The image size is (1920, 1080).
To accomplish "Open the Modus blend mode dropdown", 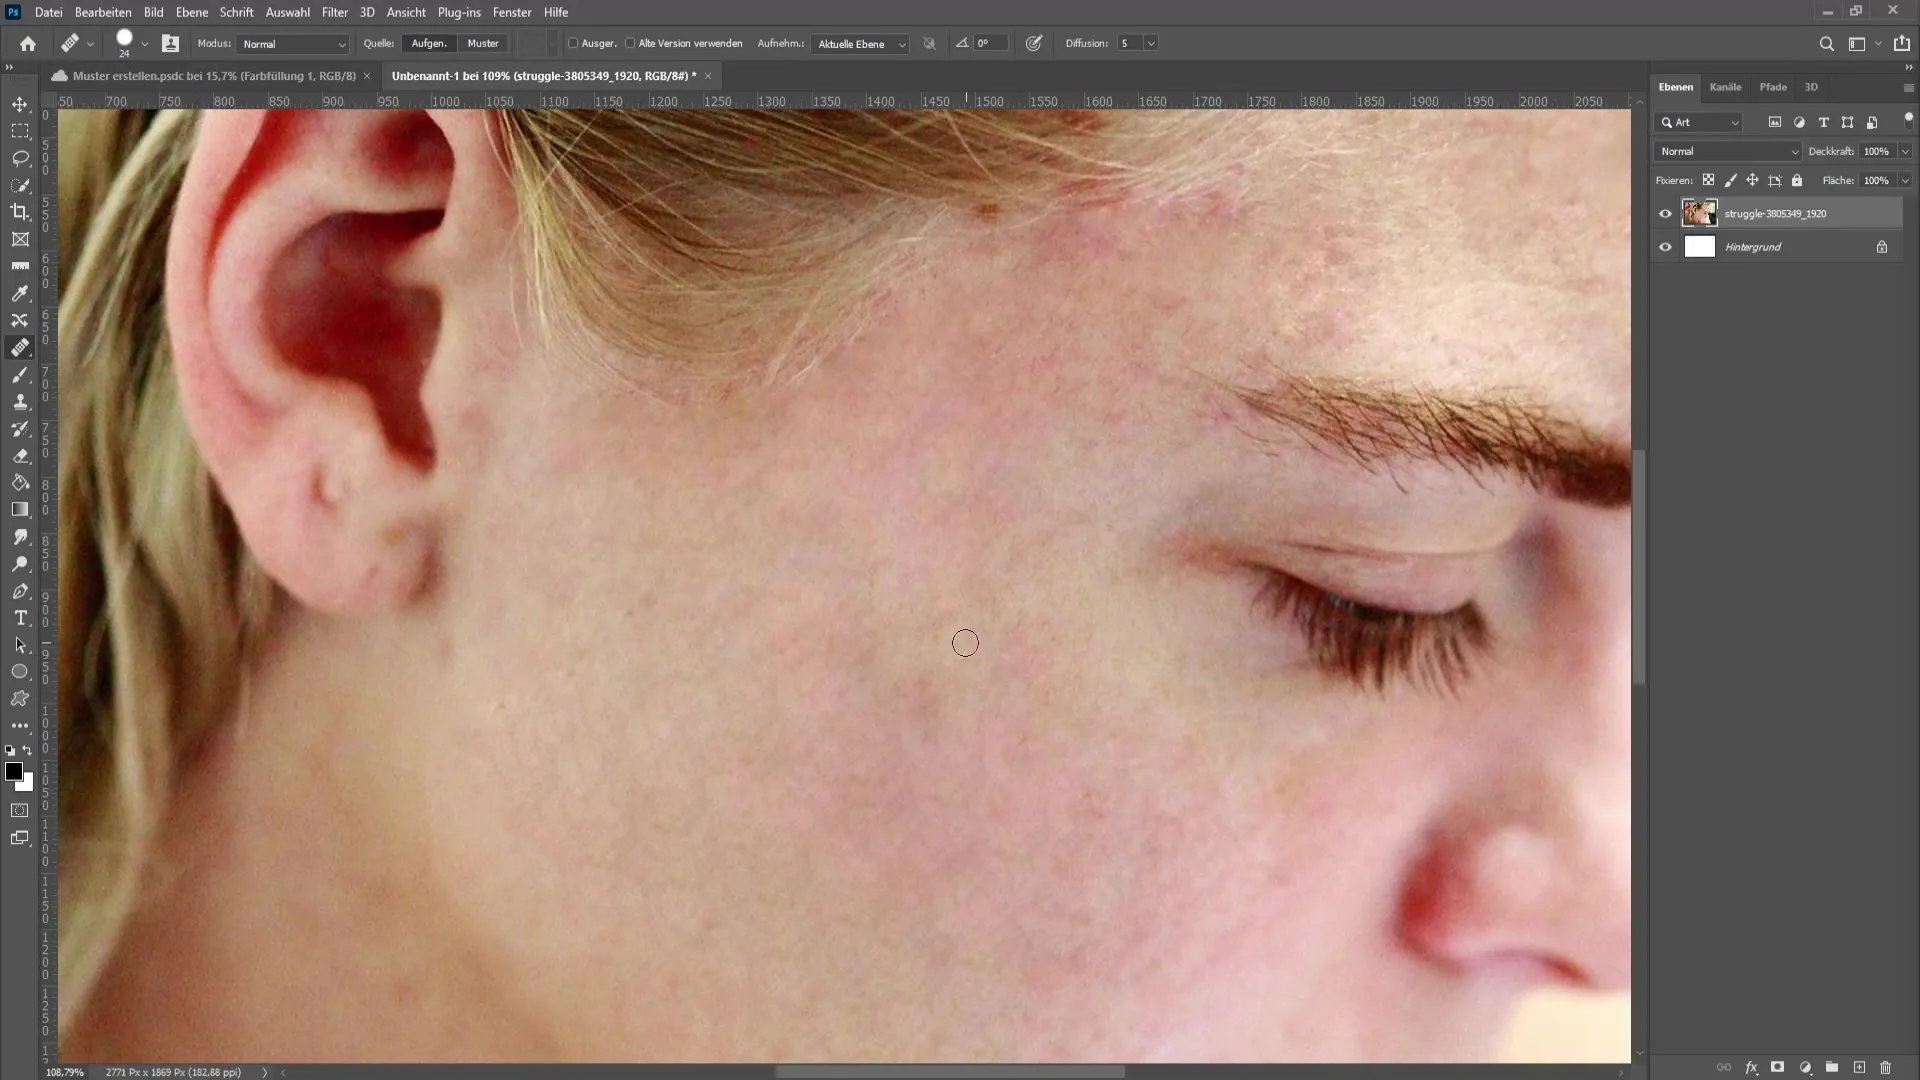I will click(291, 44).
